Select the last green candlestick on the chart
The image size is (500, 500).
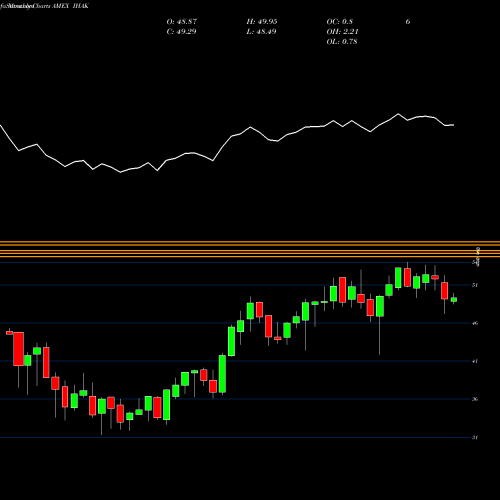[x=454, y=299]
